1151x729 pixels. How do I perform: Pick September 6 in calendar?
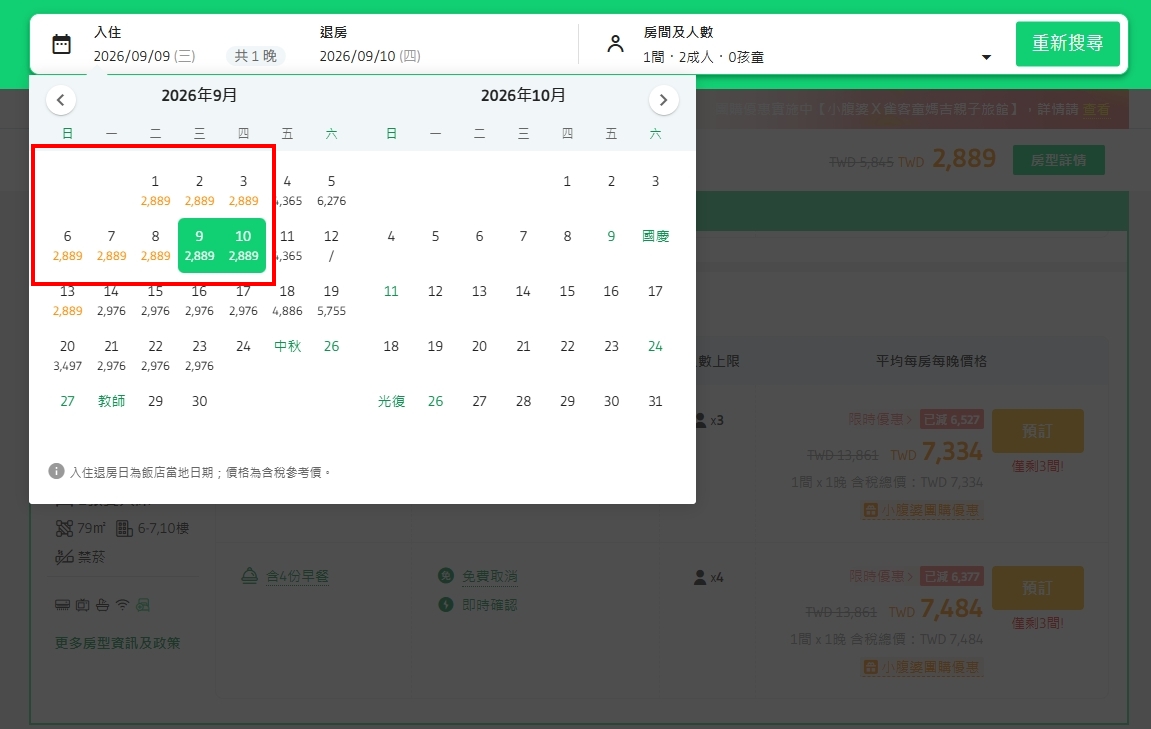[x=67, y=245]
